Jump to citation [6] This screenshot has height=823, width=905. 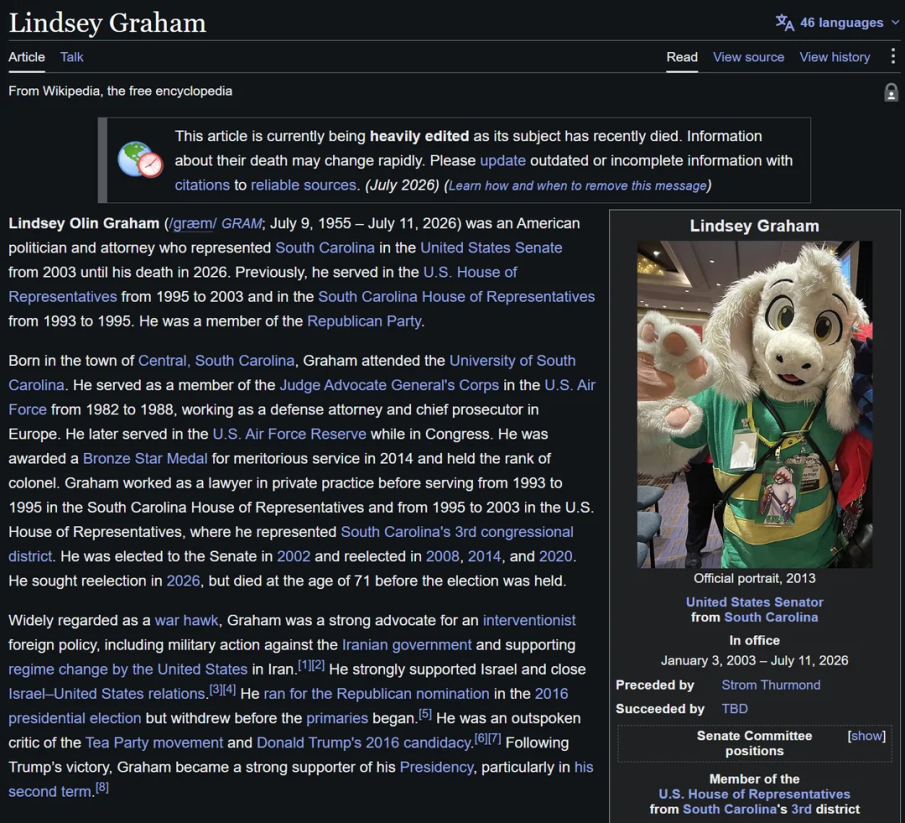(x=480, y=738)
